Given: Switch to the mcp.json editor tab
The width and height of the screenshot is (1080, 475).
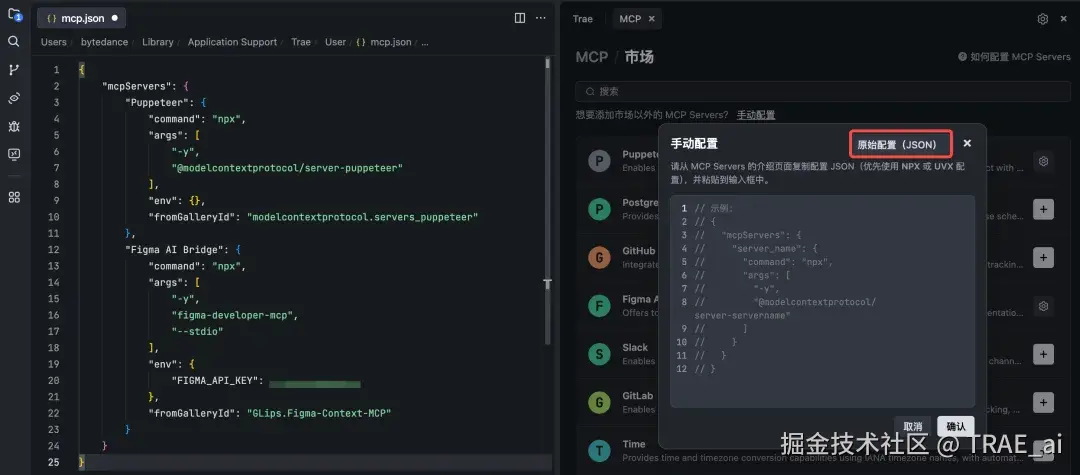Looking at the screenshot, I should tap(81, 19).
